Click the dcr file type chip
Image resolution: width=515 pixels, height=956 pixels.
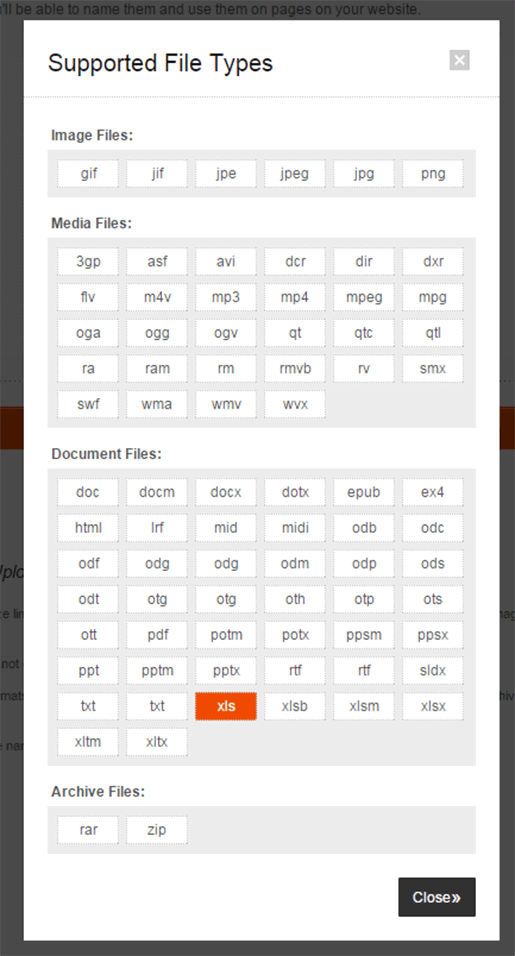click(x=295, y=261)
